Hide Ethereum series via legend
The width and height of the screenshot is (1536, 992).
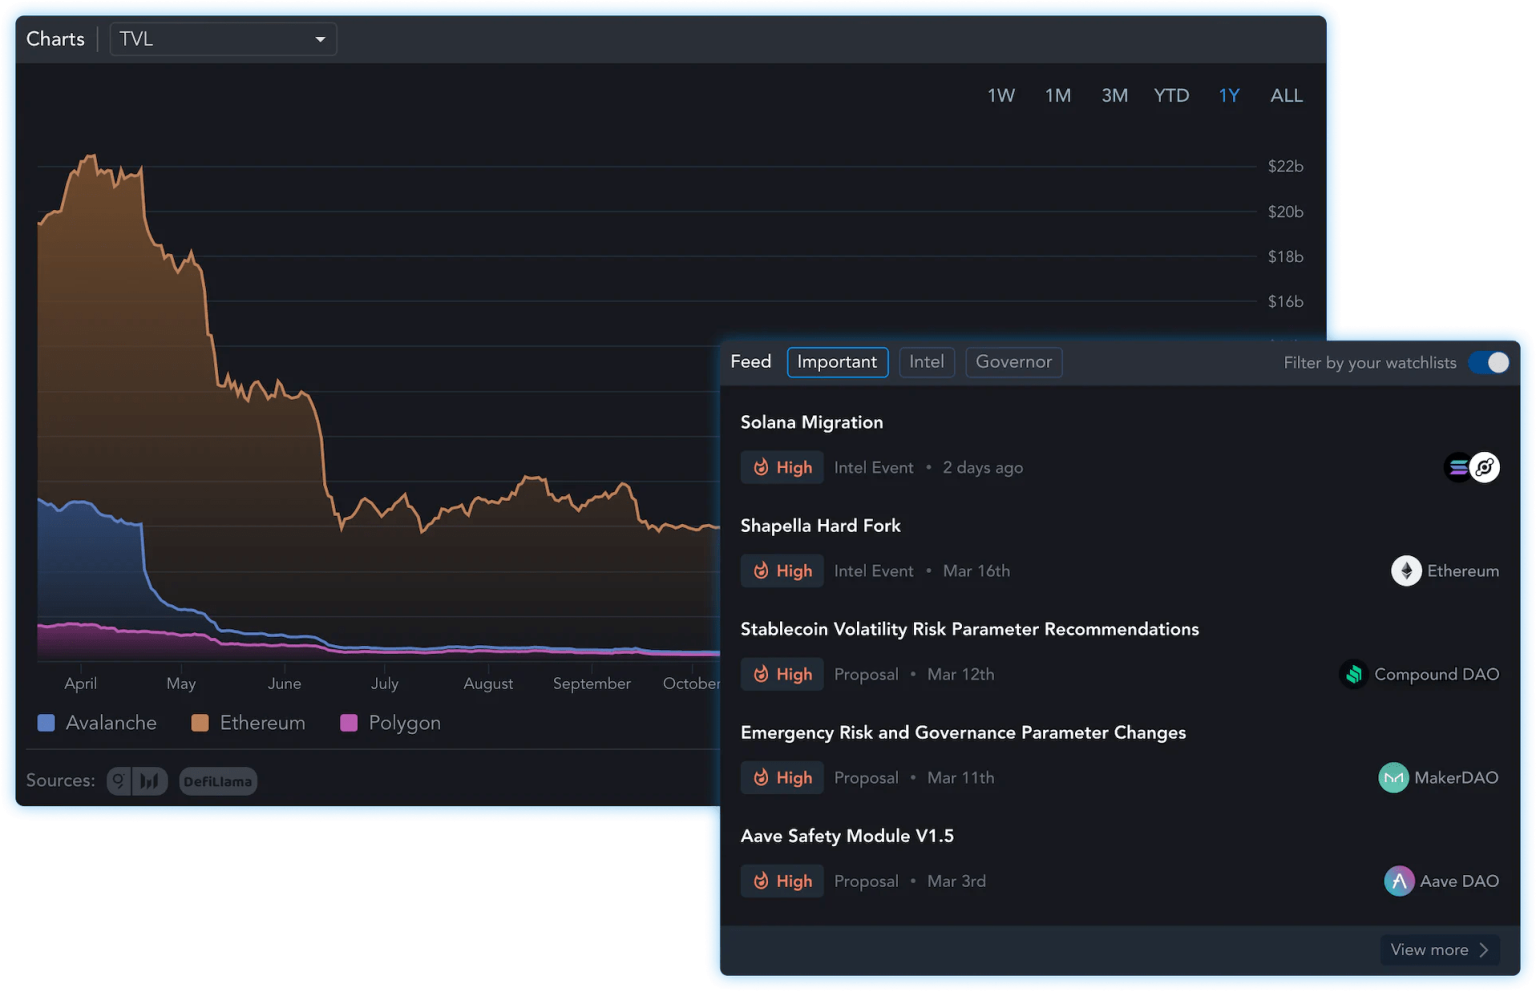pos(248,723)
